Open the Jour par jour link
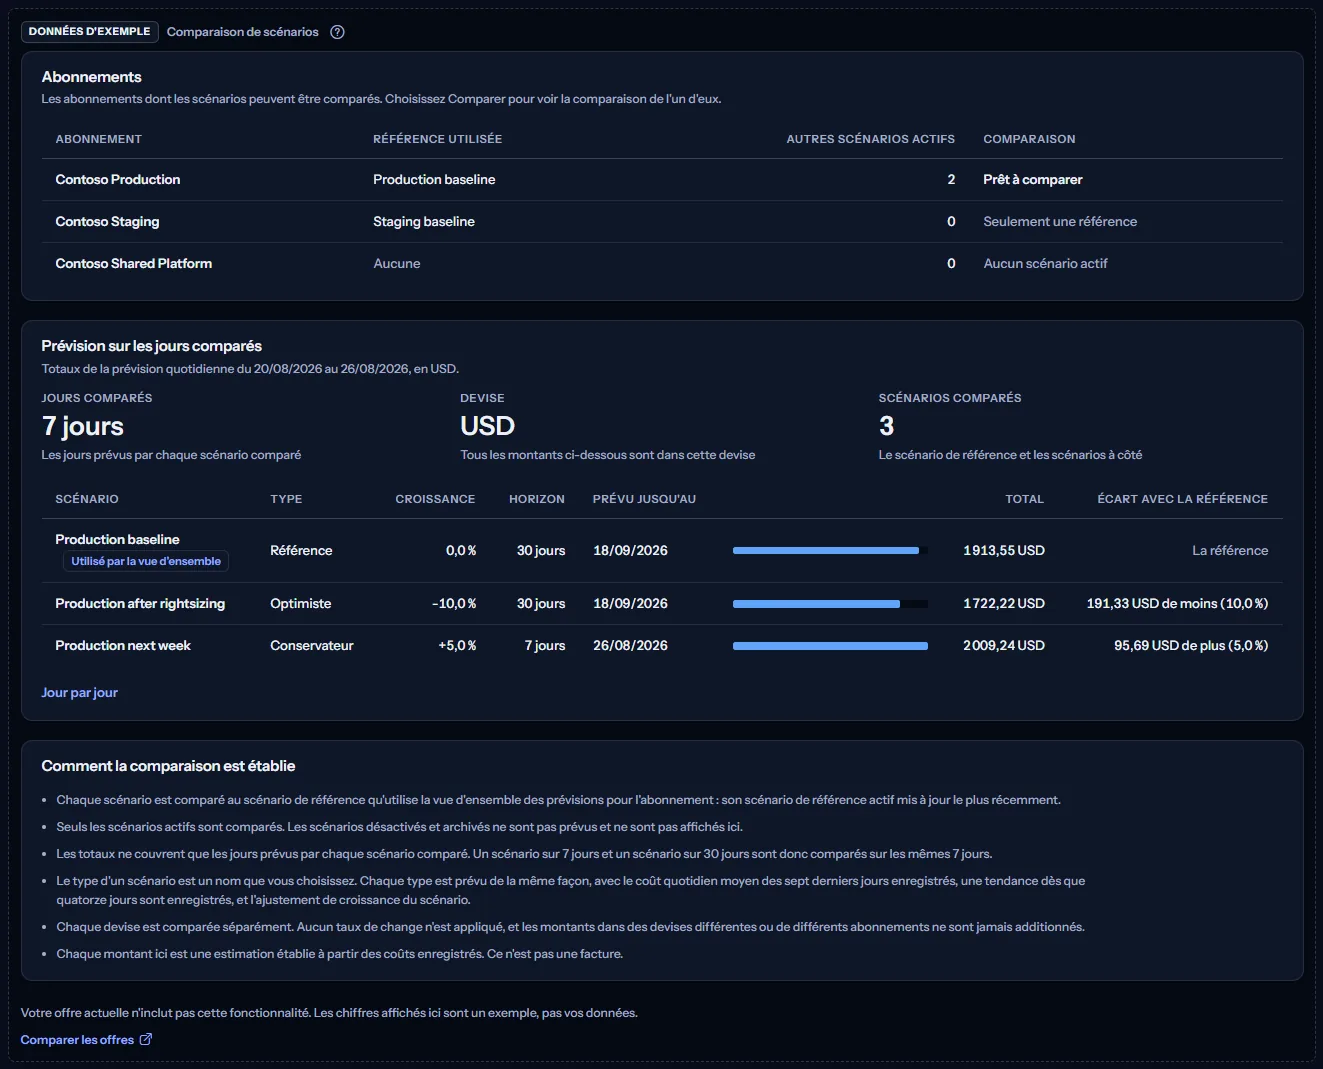Screen dimensions: 1323x1069 pyautogui.click(x=79, y=692)
